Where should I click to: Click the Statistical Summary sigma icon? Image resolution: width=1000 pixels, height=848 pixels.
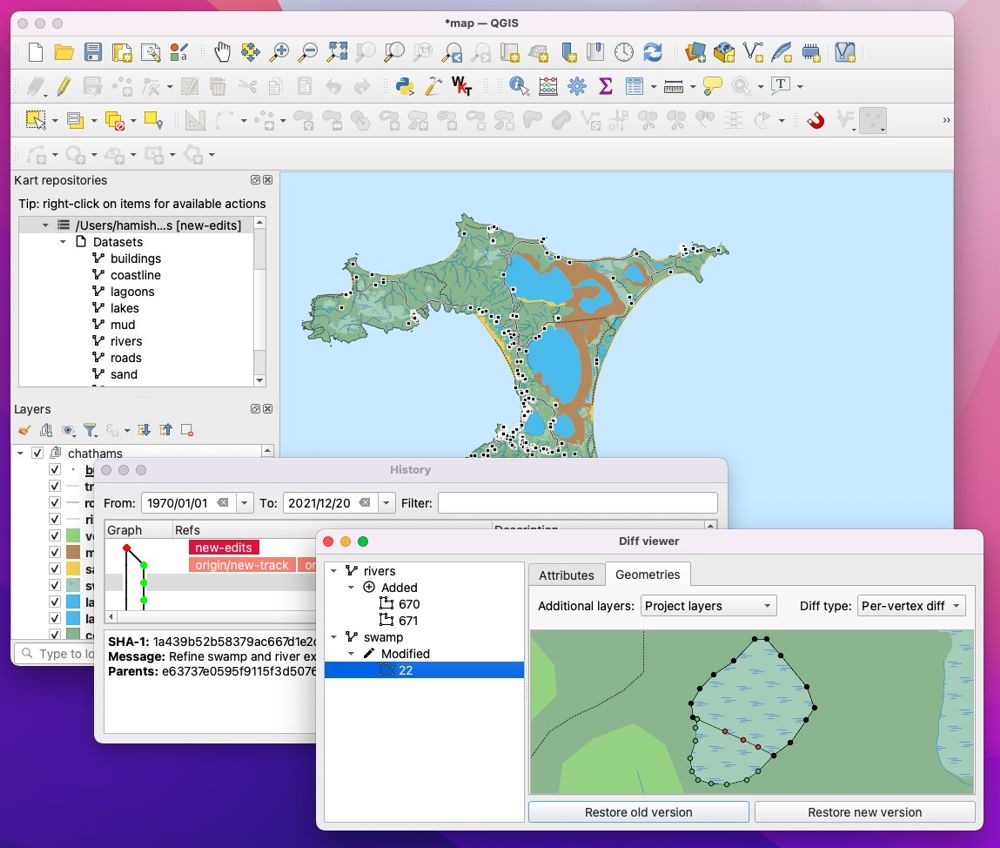[605, 86]
